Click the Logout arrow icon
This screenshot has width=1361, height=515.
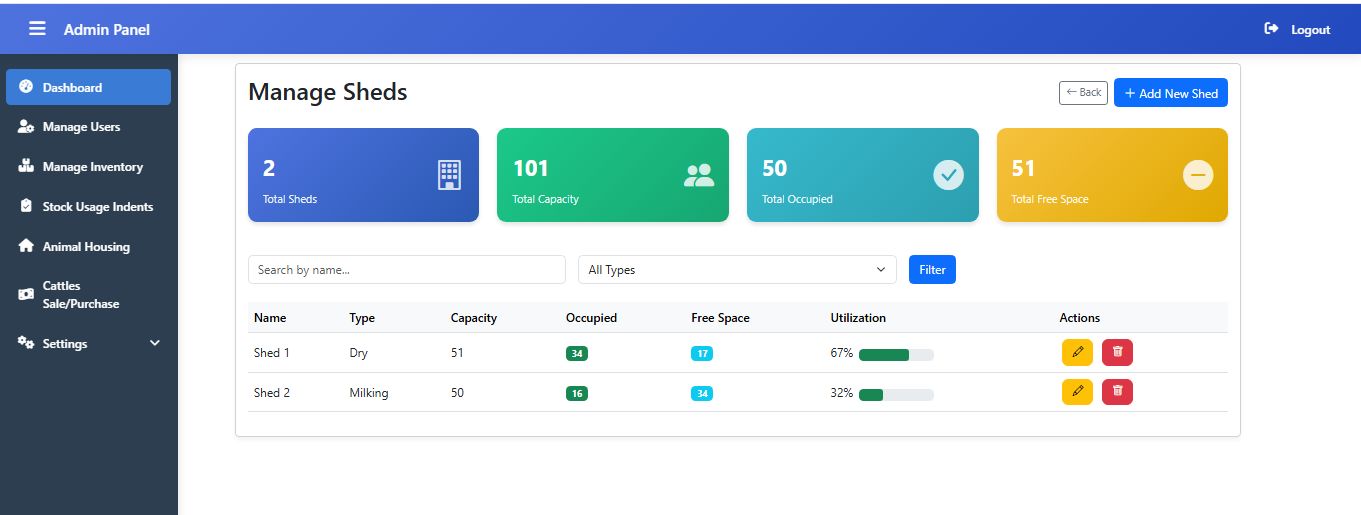pyautogui.click(x=1272, y=29)
